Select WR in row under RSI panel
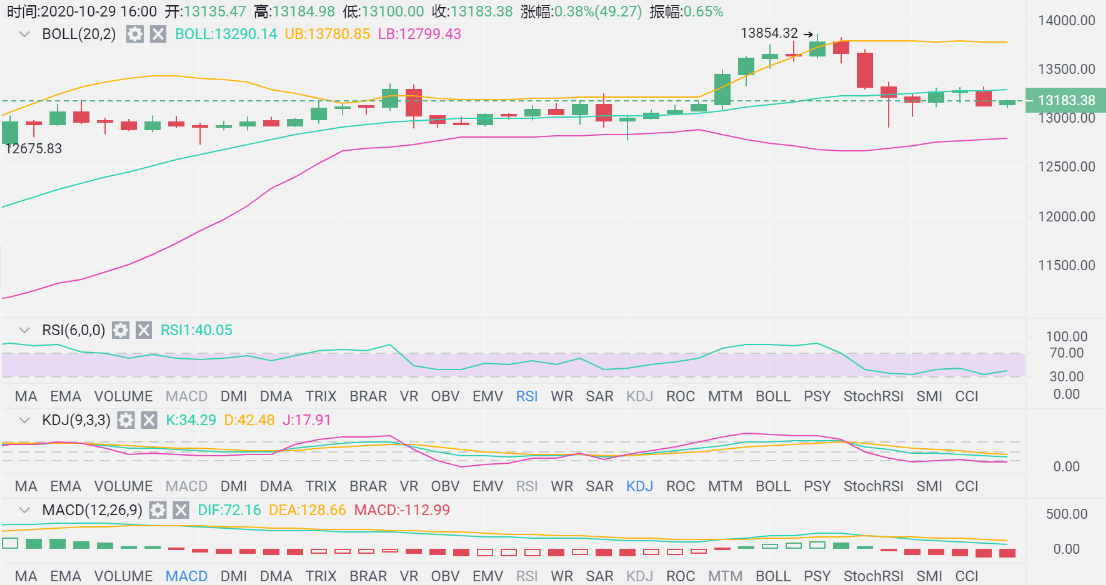 coord(562,397)
